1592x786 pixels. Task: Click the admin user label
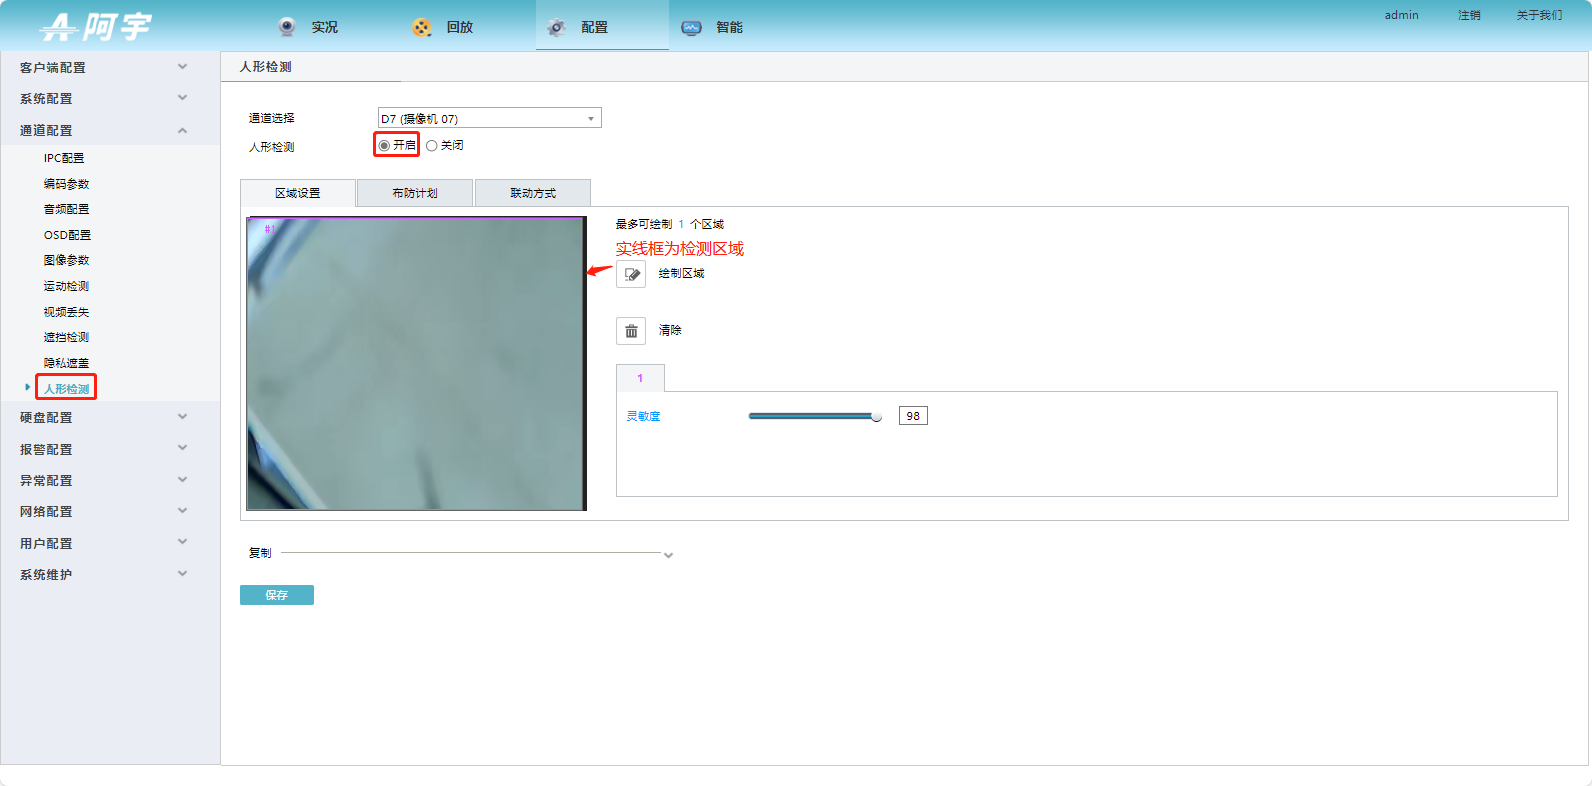[x=1401, y=15]
